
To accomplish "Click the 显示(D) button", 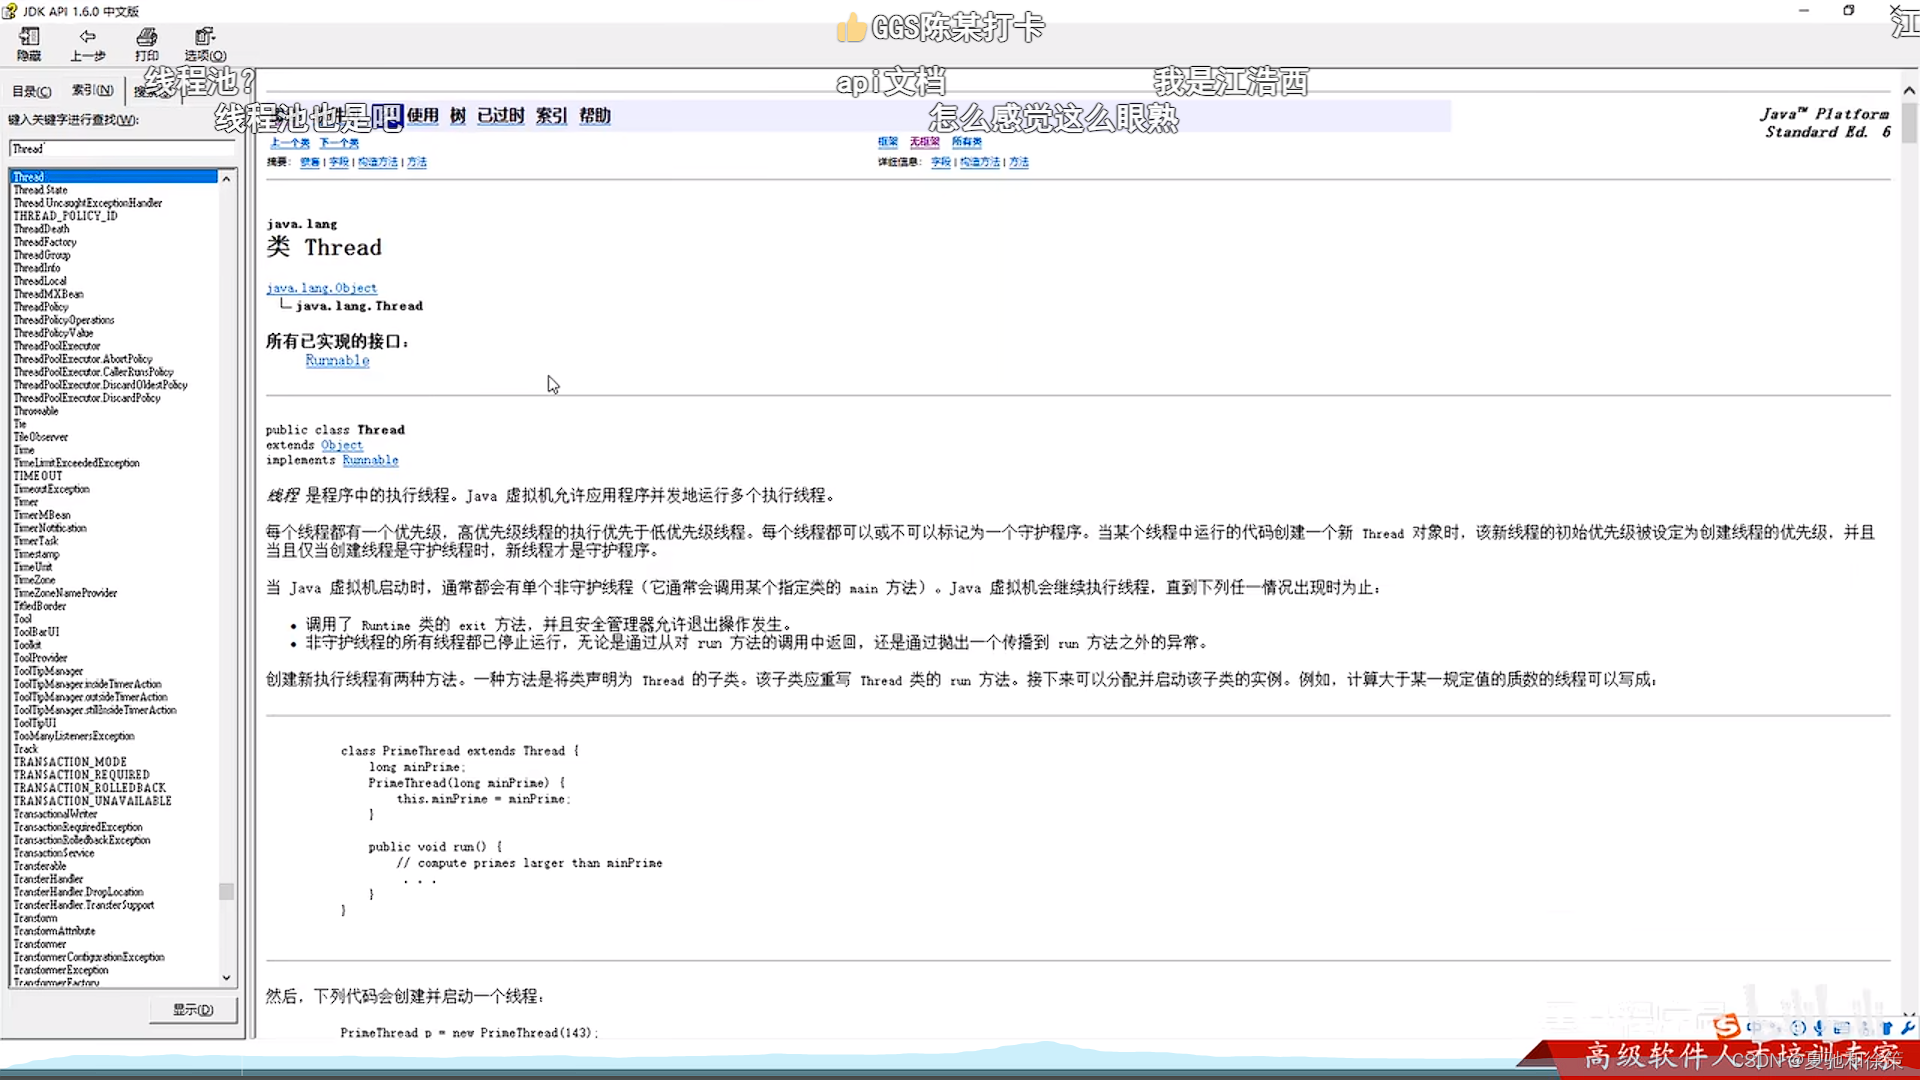I will tap(193, 1010).
